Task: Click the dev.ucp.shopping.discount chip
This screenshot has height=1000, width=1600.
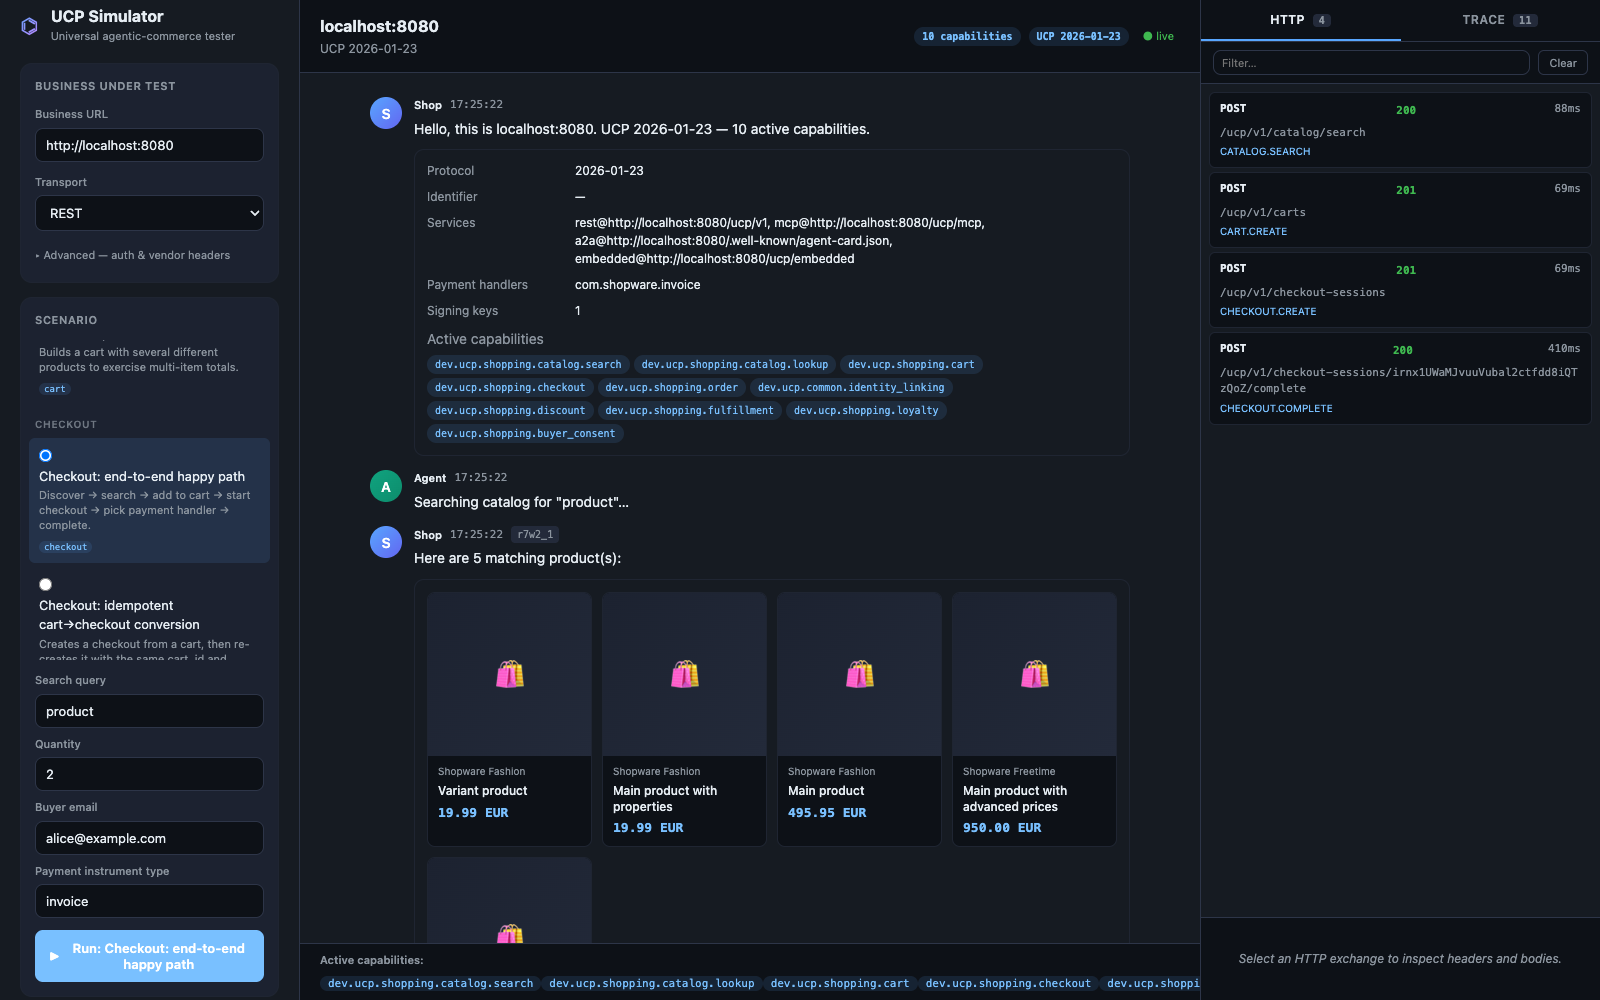Action: pos(510,410)
